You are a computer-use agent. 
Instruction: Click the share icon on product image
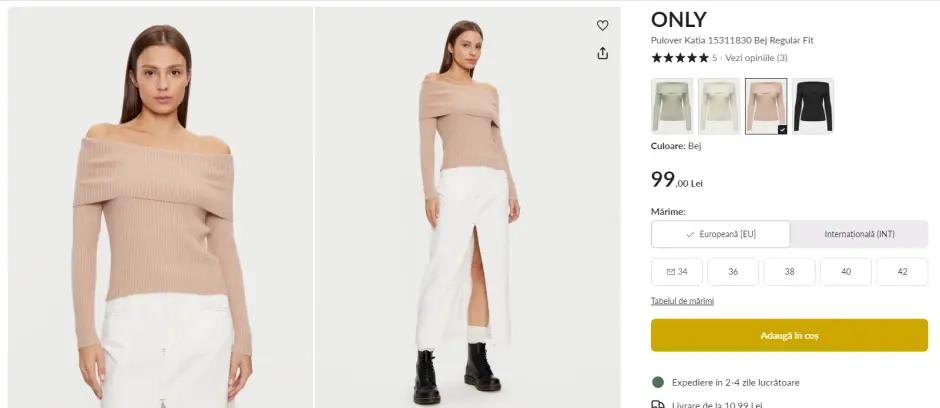pyautogui.click(x=602, y=53)
